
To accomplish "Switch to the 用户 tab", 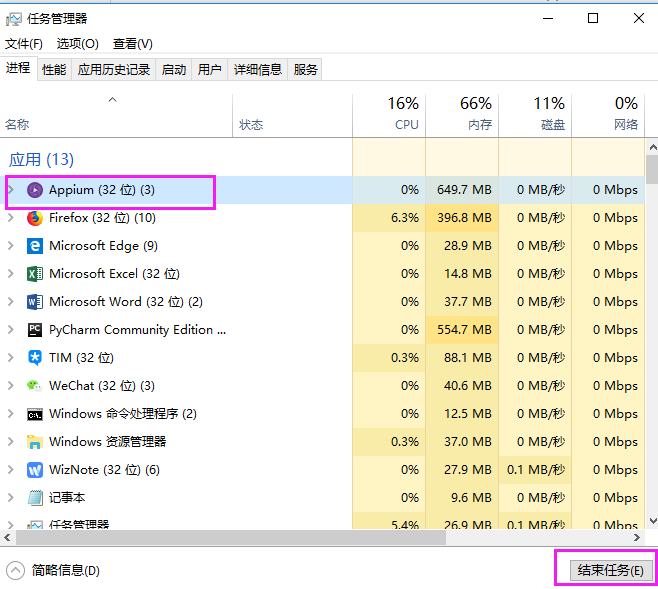I will pos(209,70).
